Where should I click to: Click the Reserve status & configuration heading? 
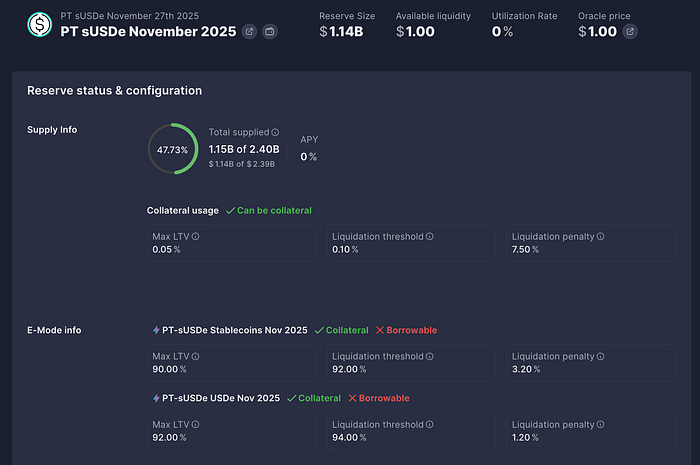[114, 91]
